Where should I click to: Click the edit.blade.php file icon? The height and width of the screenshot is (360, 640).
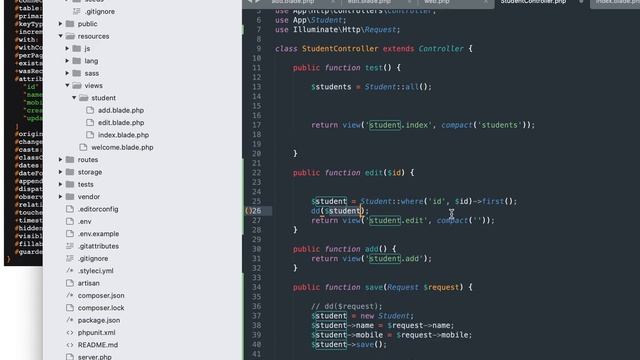pyautogui.click(x=90, y=122)
